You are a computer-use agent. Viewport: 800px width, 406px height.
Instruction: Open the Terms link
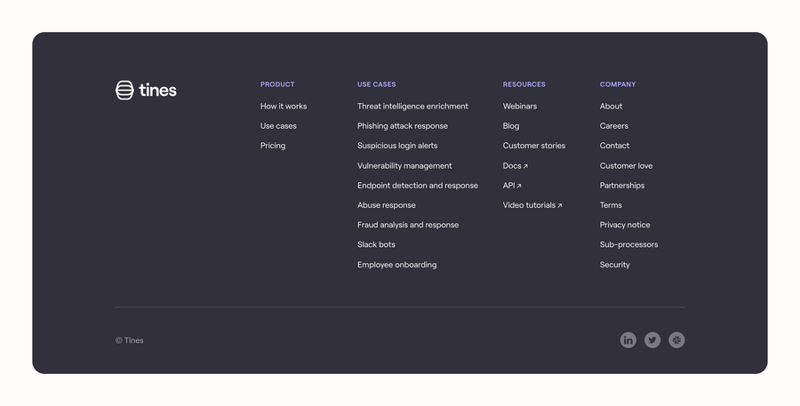coord(611,205)
